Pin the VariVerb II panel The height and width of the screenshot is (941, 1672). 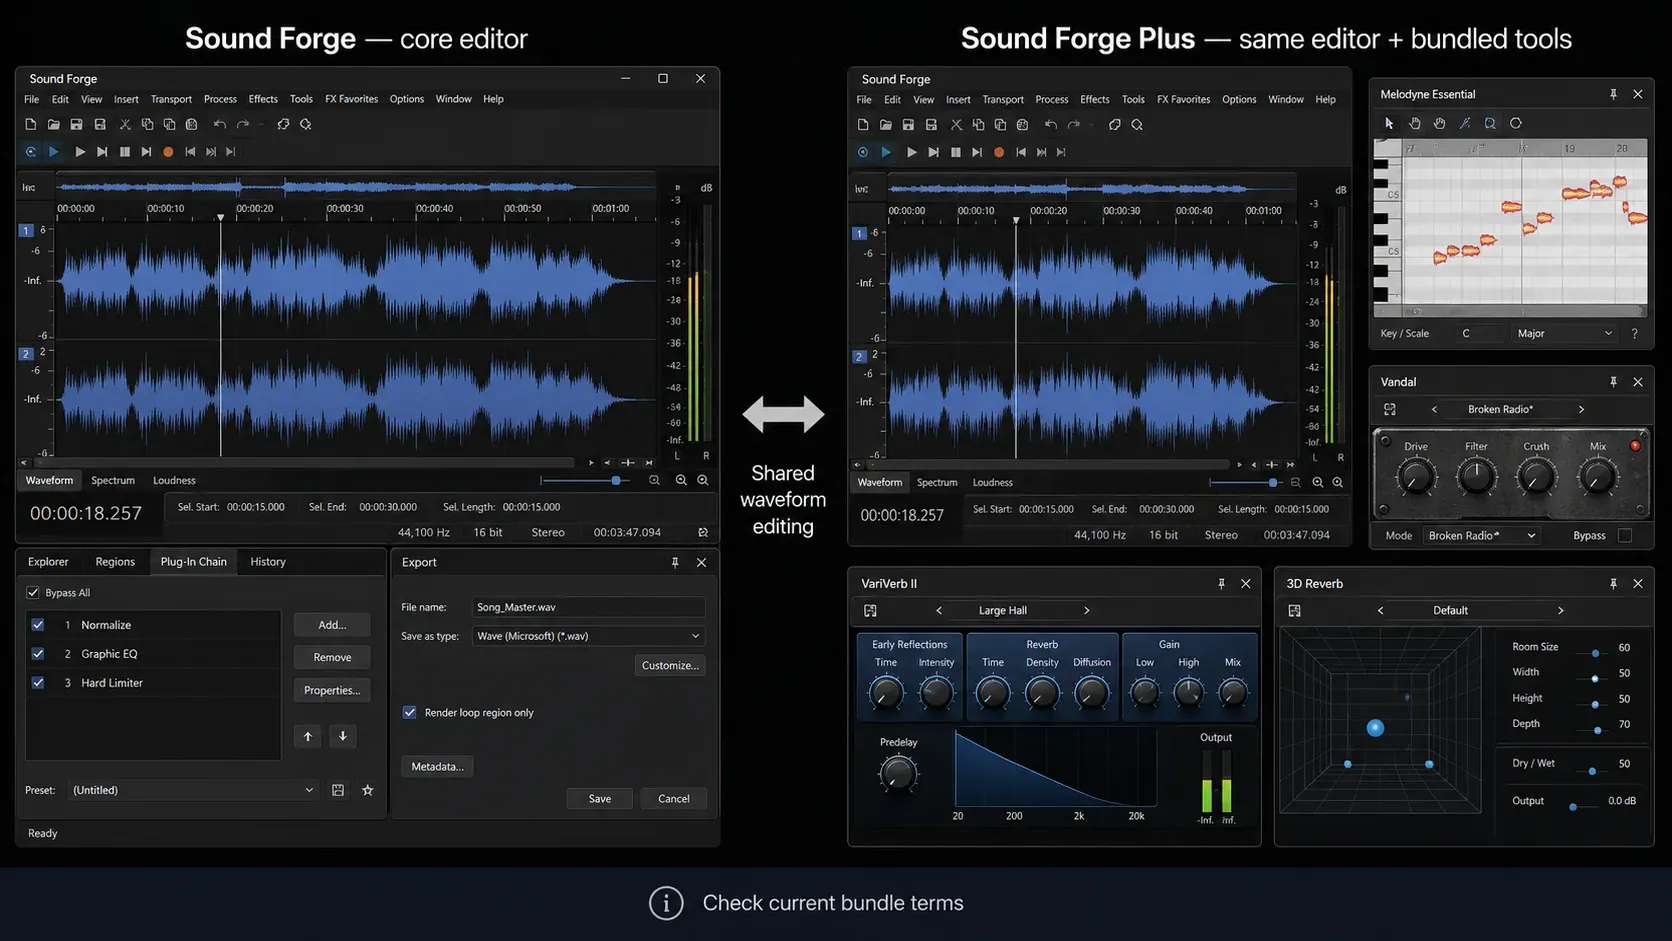[1221, 584]
